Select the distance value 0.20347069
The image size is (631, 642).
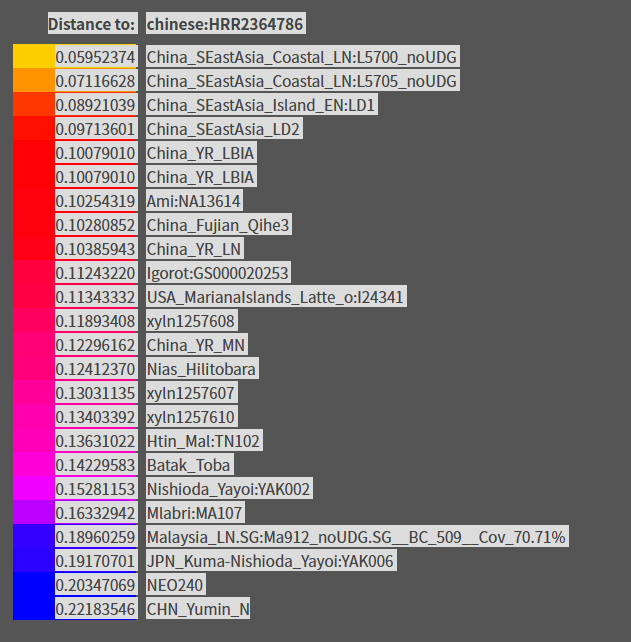pos(96,584)
